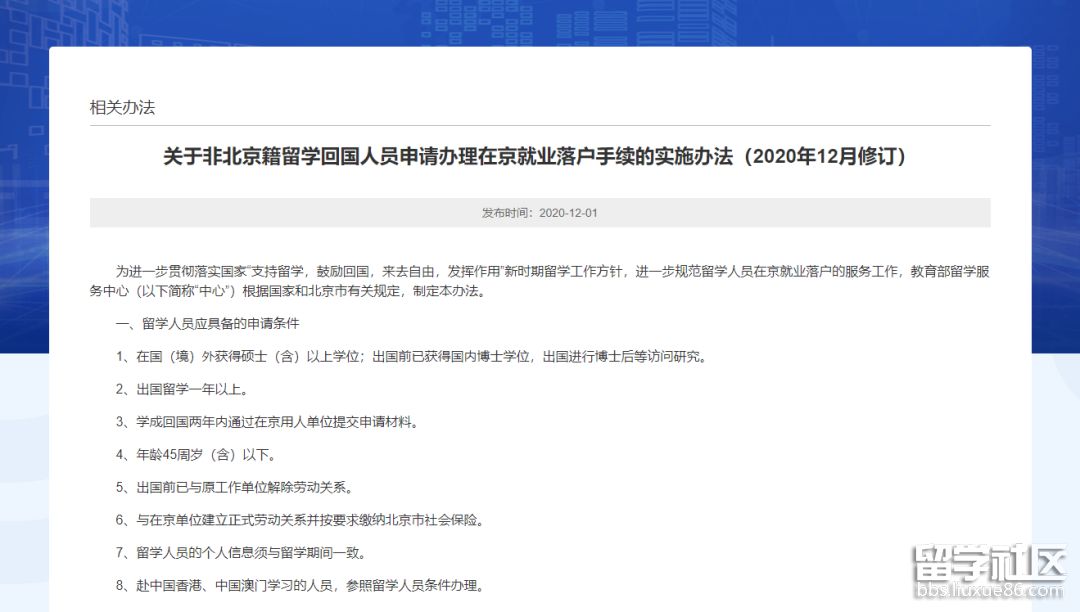Viewport: 1080px width, 612px height.
Task: Click condition 6 about 北京市社会保险
Action: point(300,520)
